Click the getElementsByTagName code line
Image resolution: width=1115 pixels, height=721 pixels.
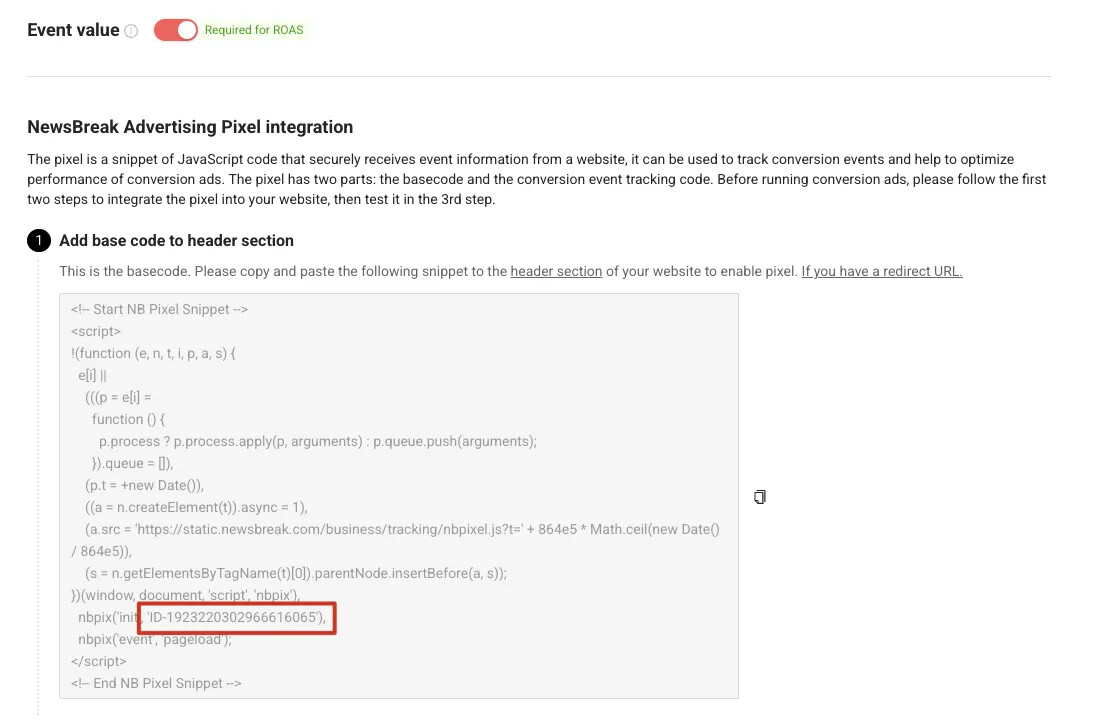click(x=296, y=574)
